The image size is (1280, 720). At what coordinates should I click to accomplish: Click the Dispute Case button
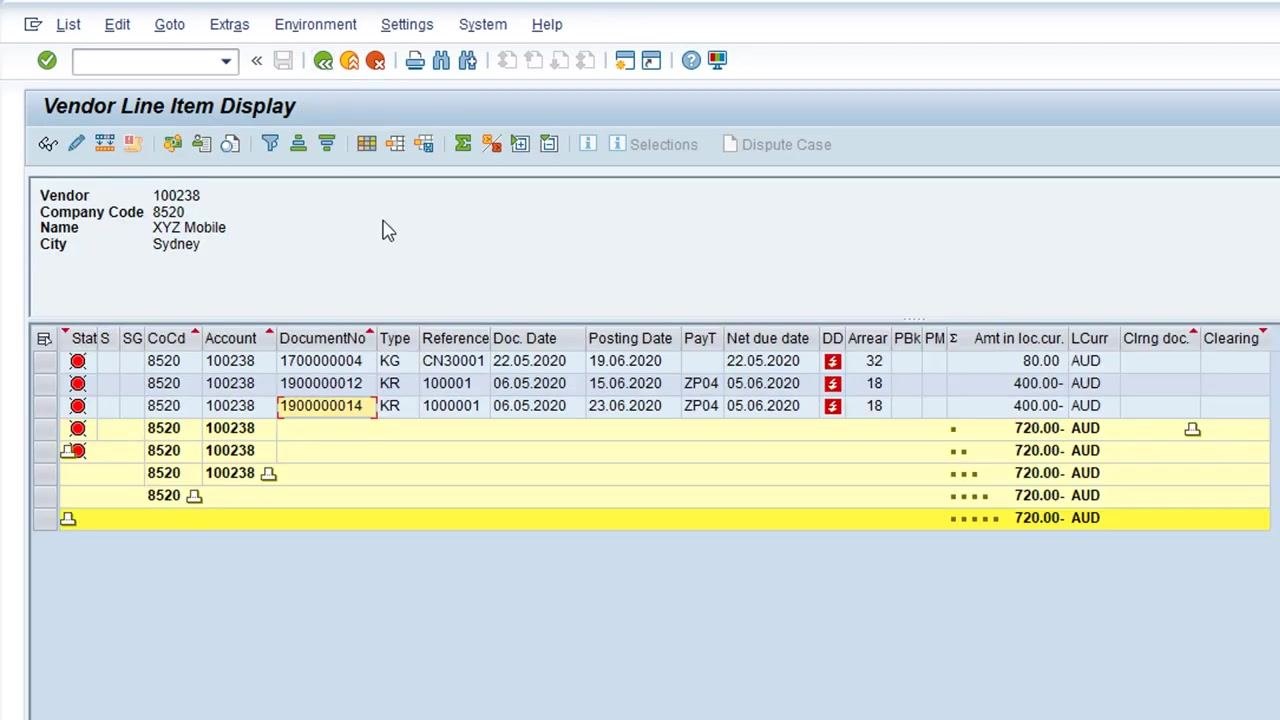(x=777, y=144)
